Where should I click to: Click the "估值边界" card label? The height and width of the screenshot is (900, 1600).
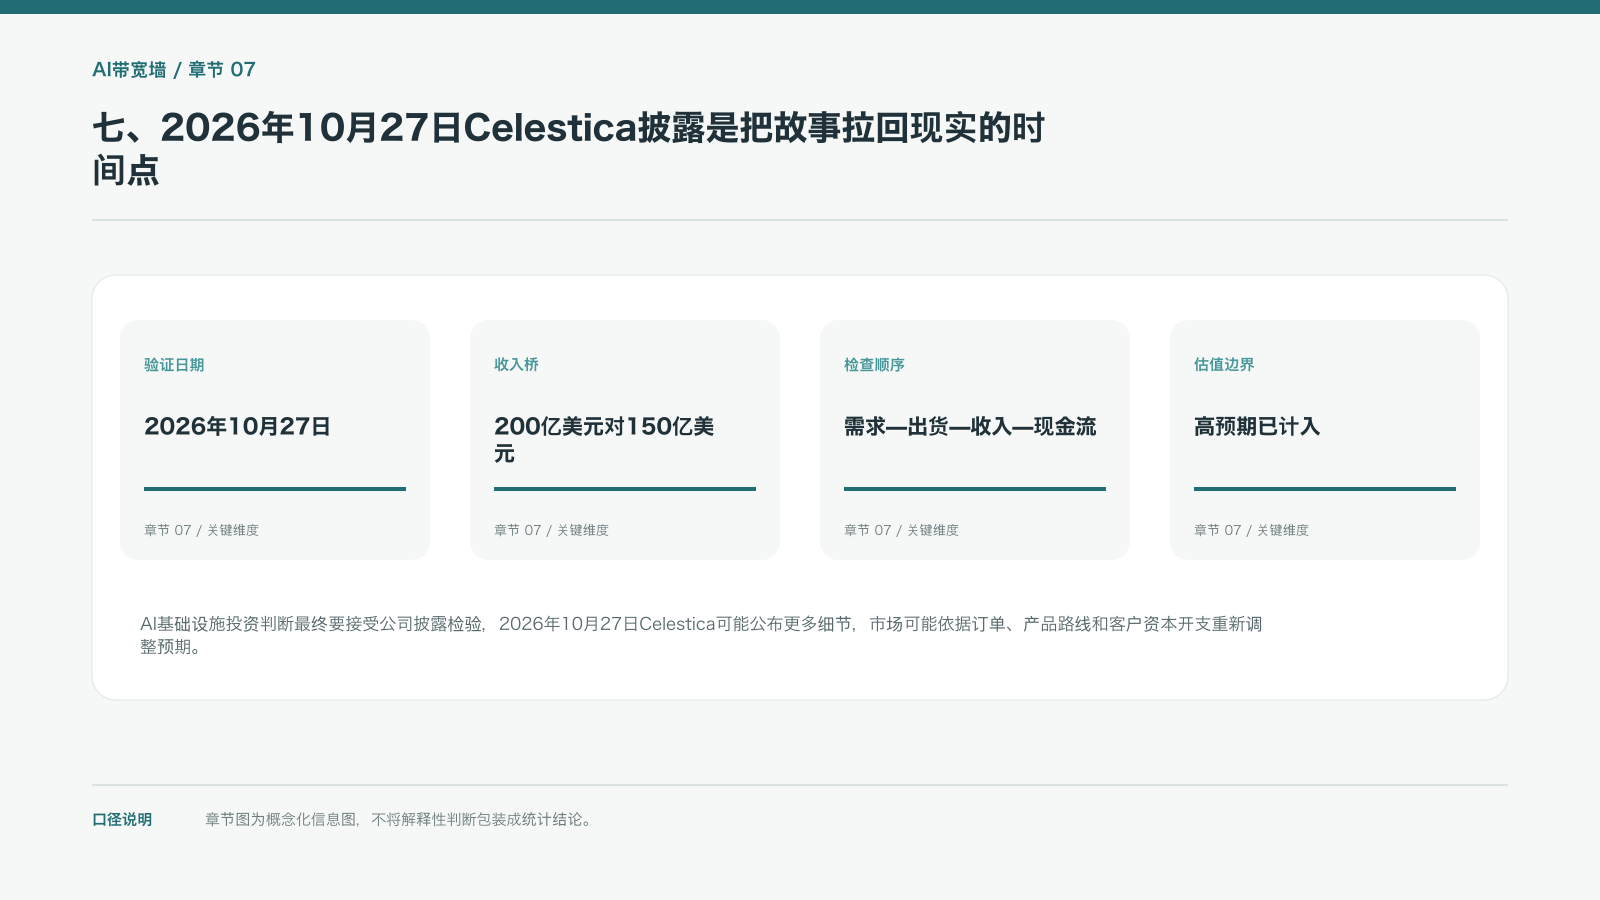[x=1224, y=365]
